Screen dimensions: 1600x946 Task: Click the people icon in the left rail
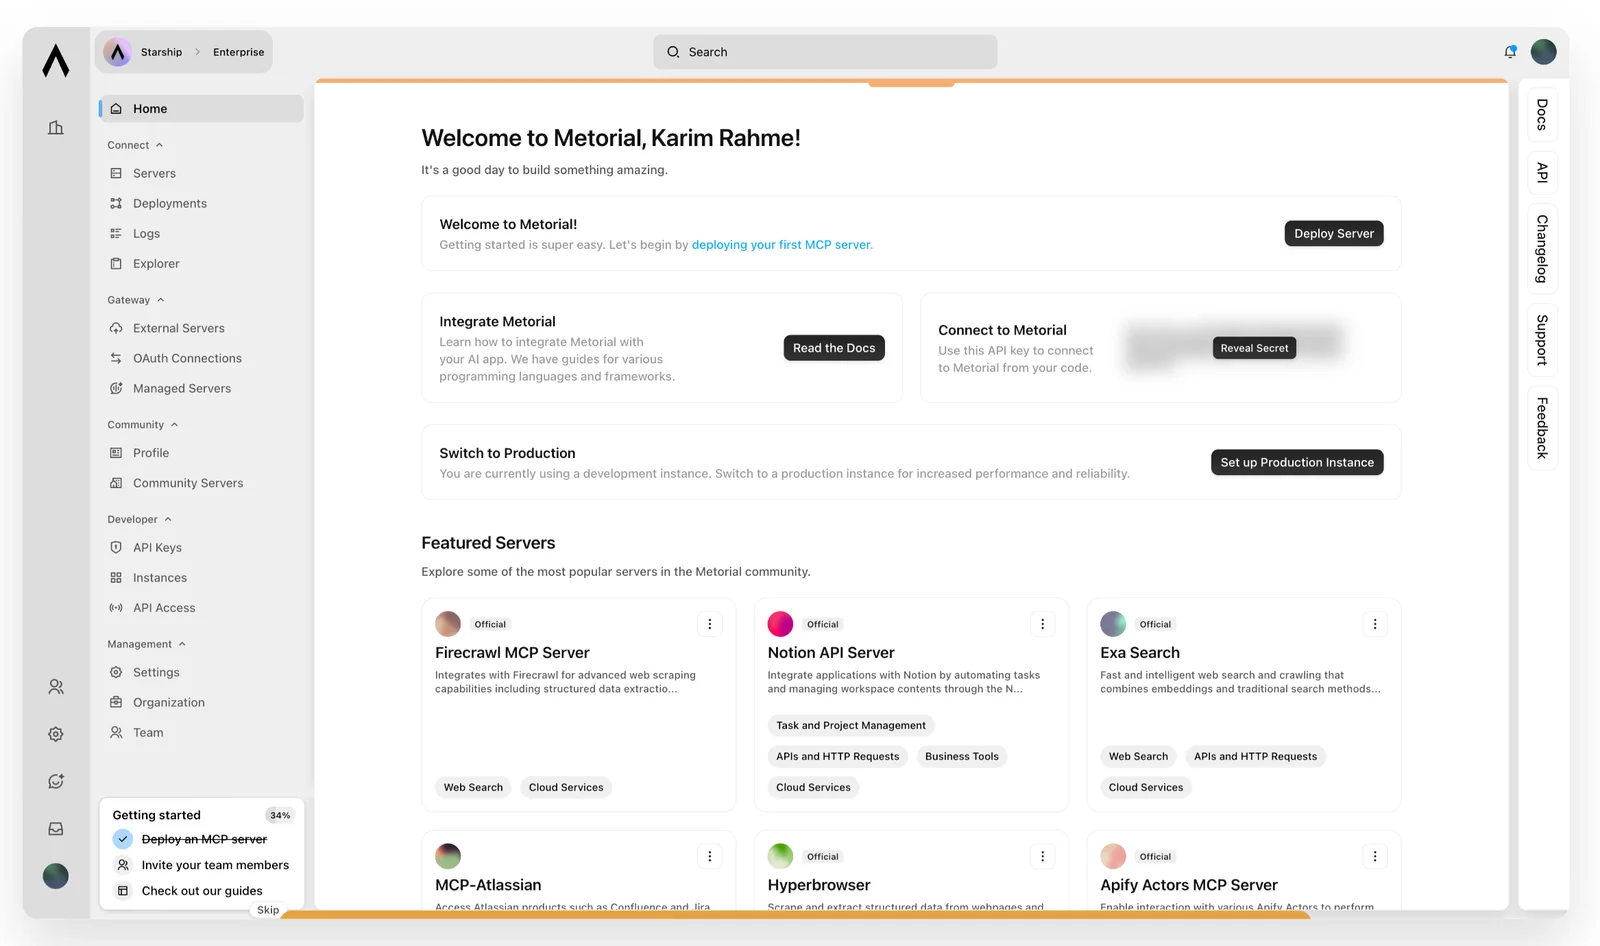tap(56, 687)
